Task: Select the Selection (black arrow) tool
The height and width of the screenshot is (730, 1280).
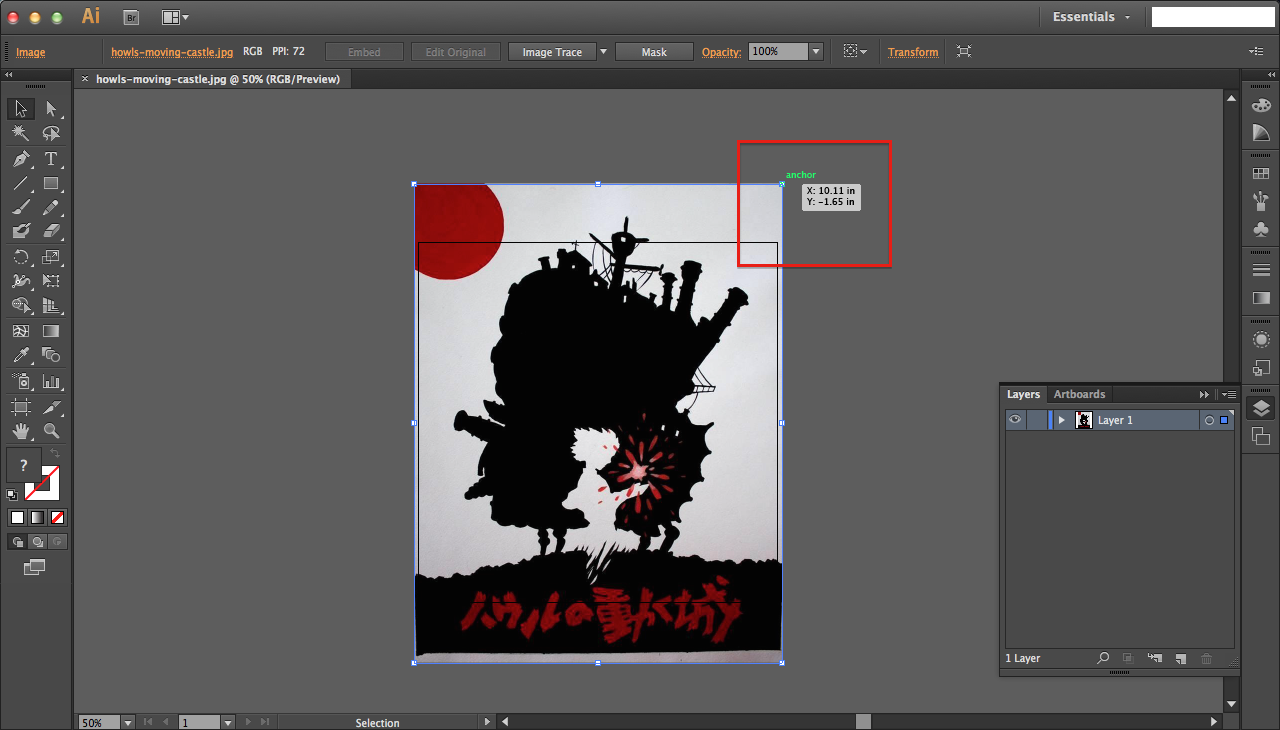Action: pos(21,109)
